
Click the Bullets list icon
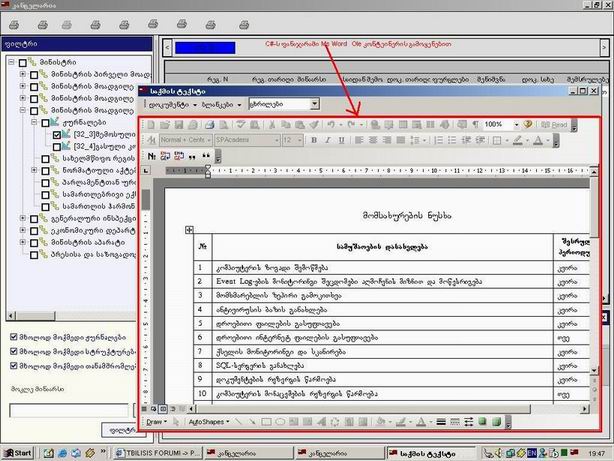452,140
